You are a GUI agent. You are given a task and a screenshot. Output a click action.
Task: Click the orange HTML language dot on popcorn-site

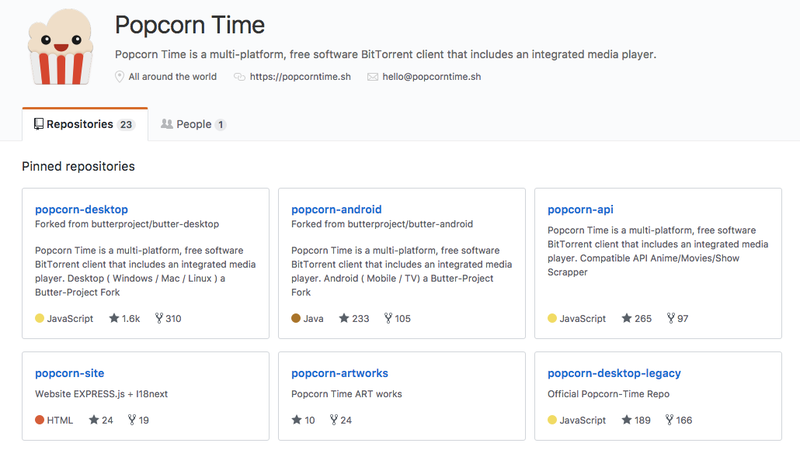click(39, 420)
